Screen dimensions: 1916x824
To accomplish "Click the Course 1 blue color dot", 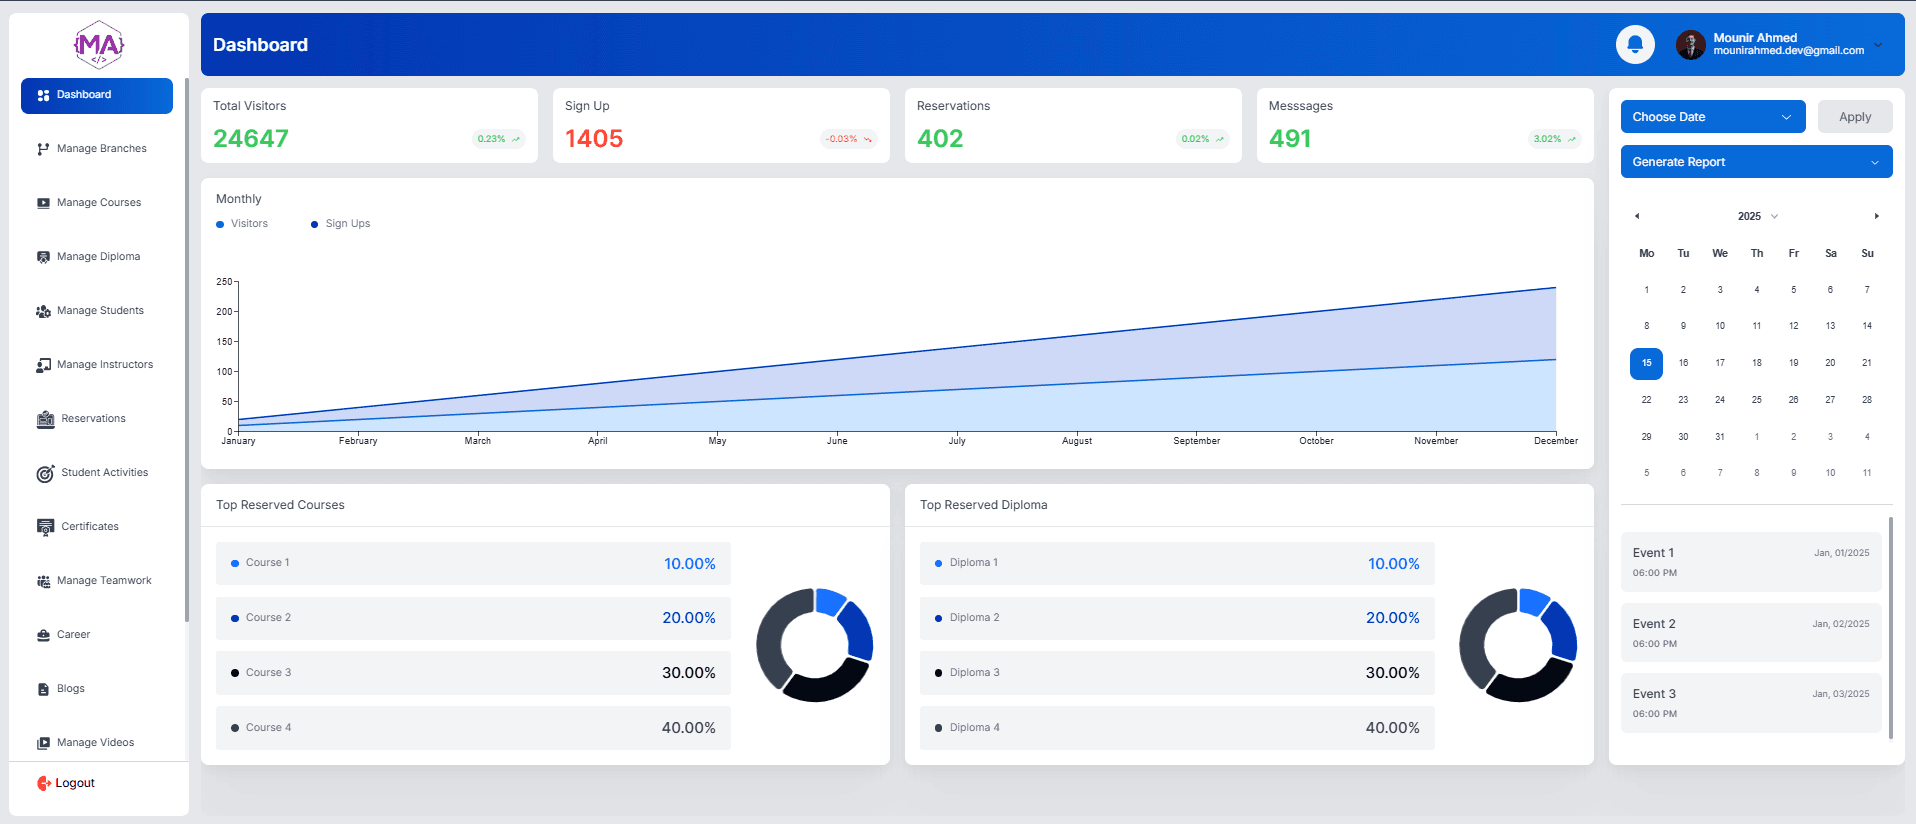I will [235, 563].
